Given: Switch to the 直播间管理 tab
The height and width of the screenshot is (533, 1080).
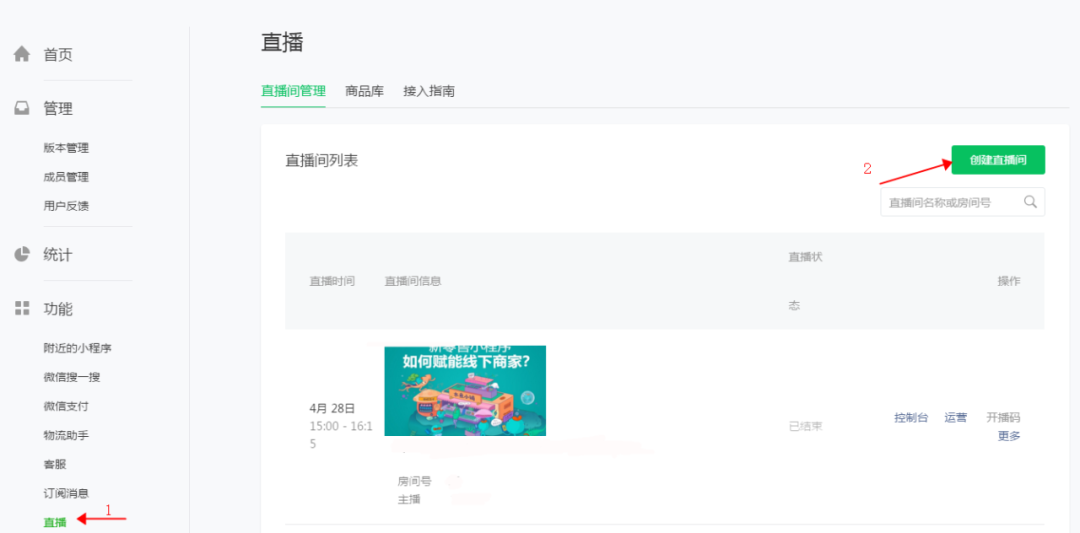Looking at the screenshot, I should [293, 91].
